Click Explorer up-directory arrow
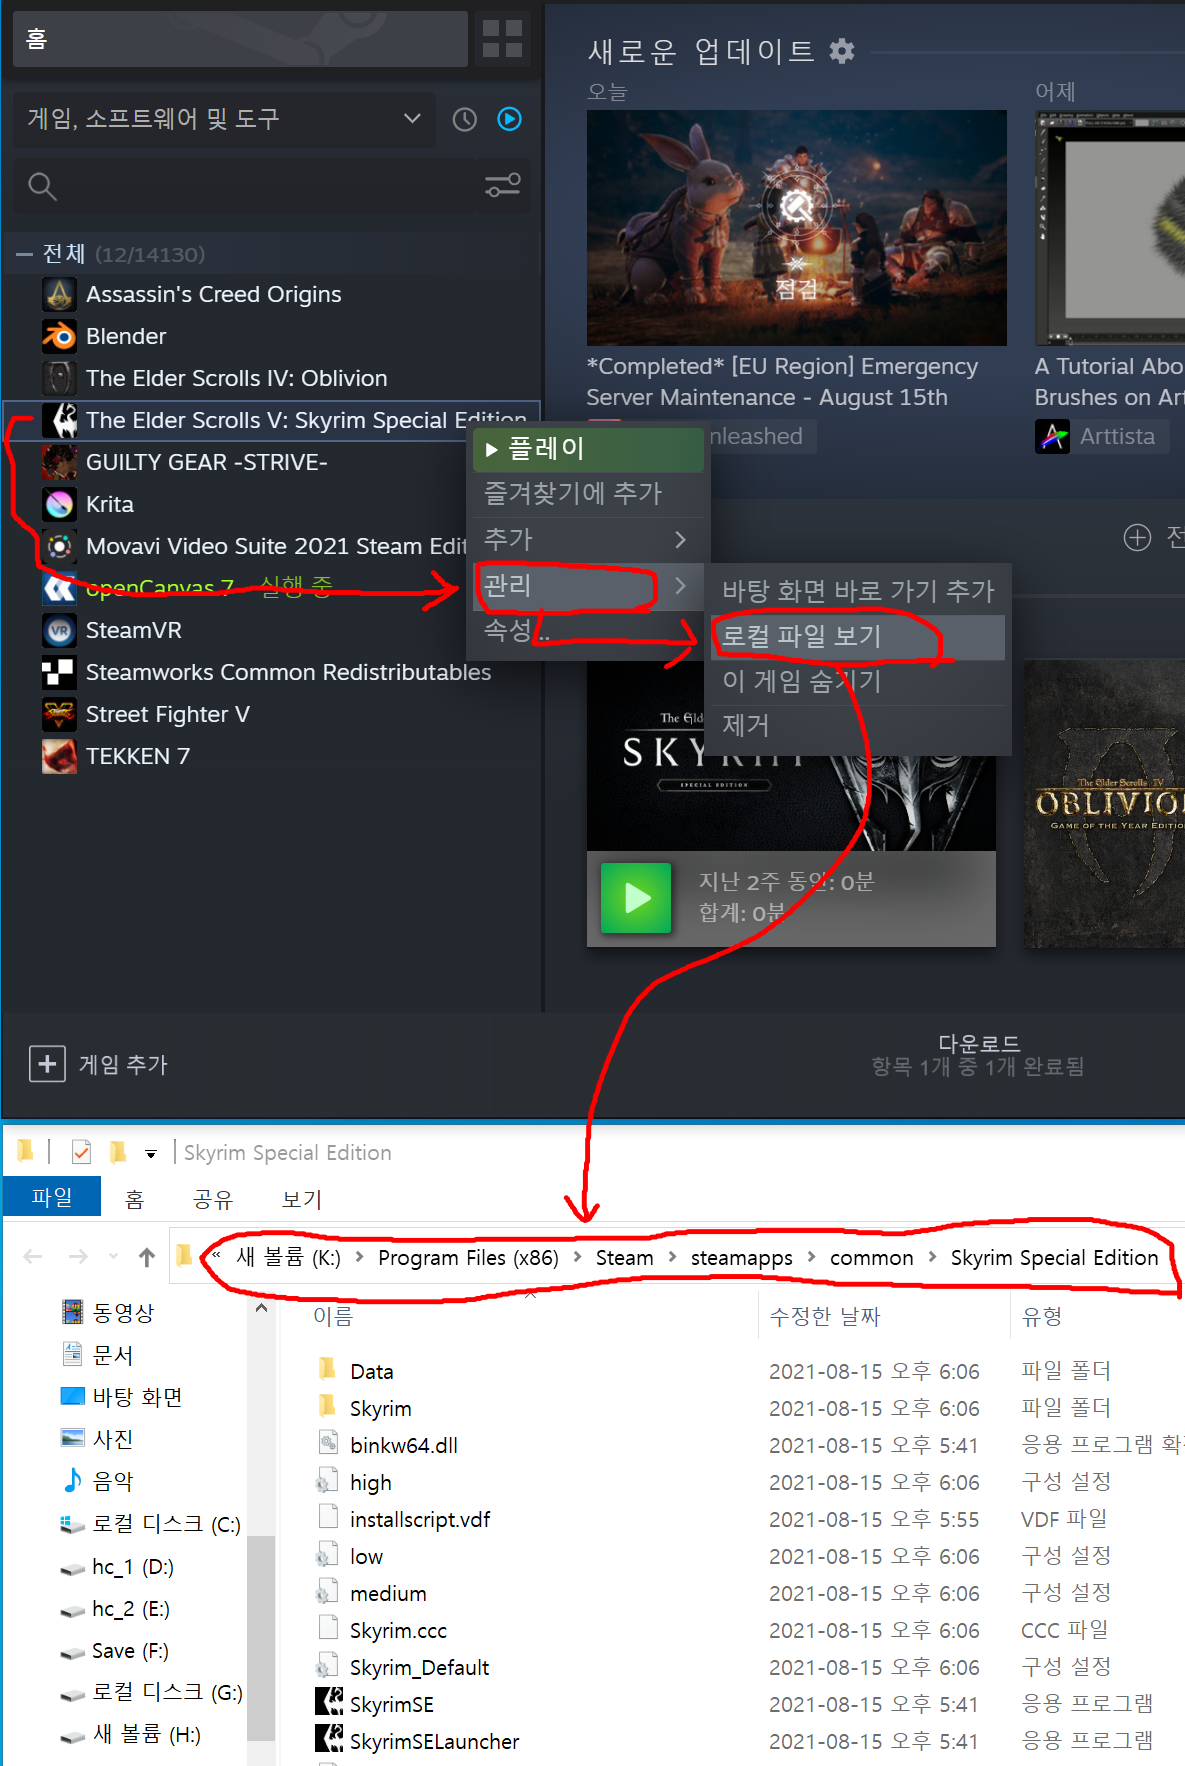The image size is (1185, 1766). pyautogui.click(x=147, y=1257)
